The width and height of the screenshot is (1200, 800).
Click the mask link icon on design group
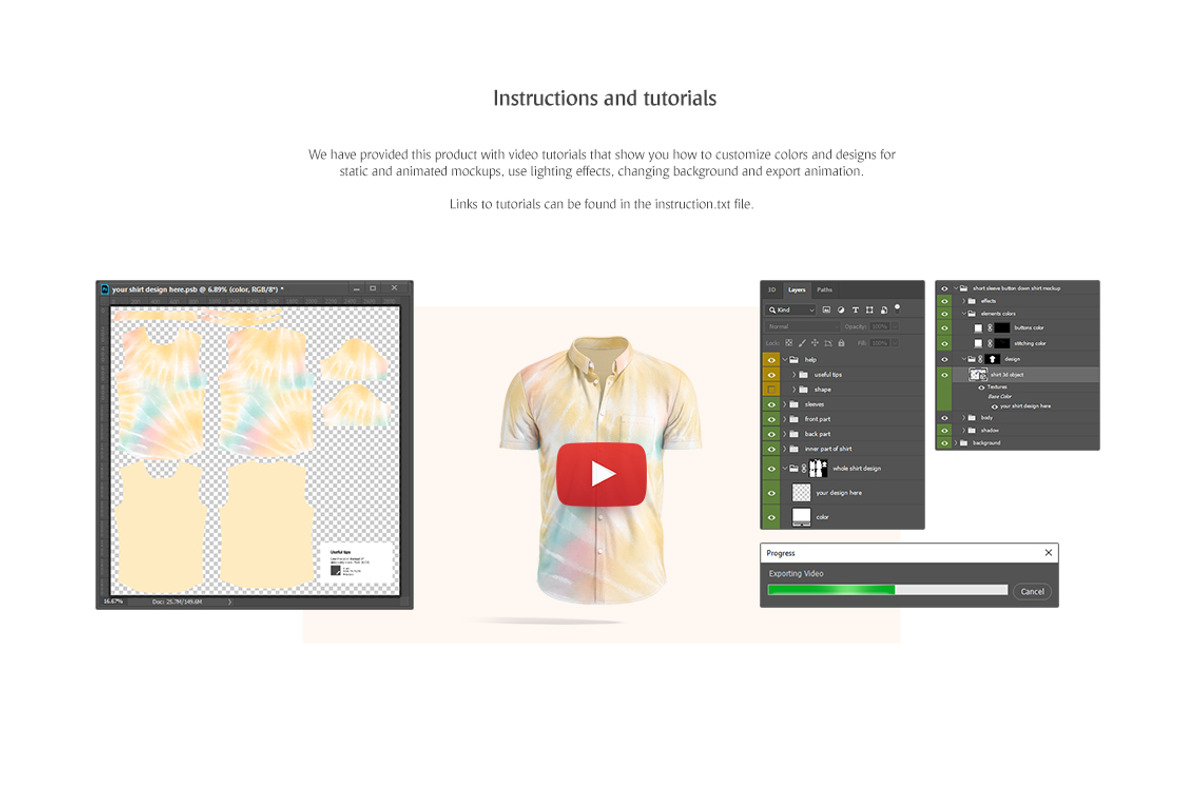coord(980,359)
